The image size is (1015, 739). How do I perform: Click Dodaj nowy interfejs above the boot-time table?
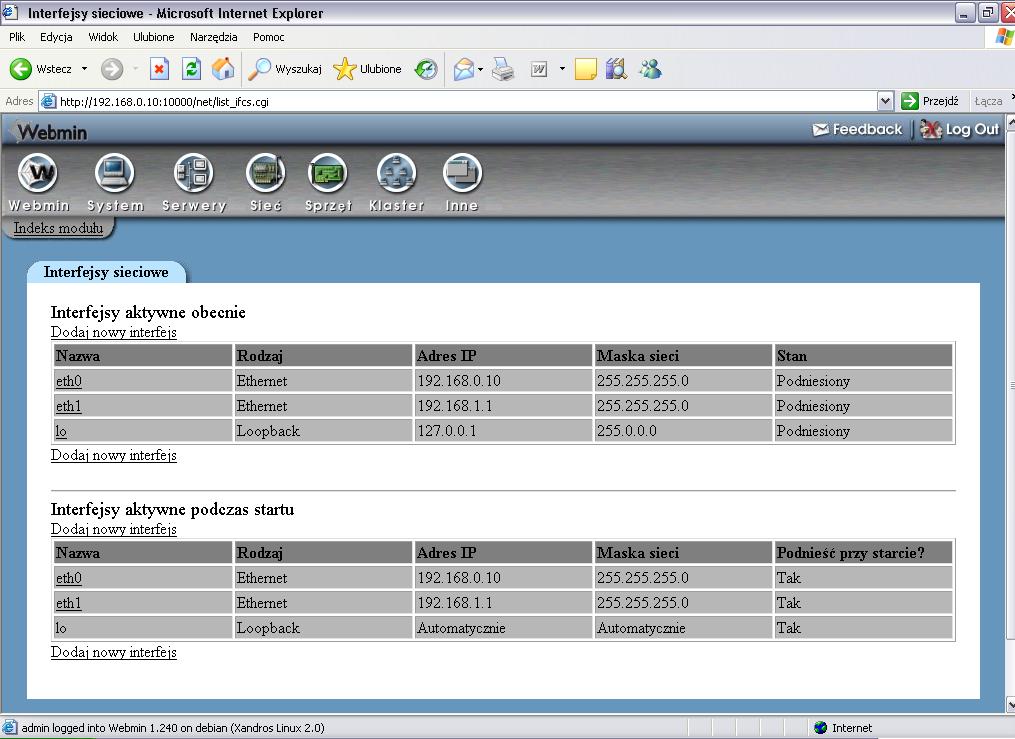(114, 529)
